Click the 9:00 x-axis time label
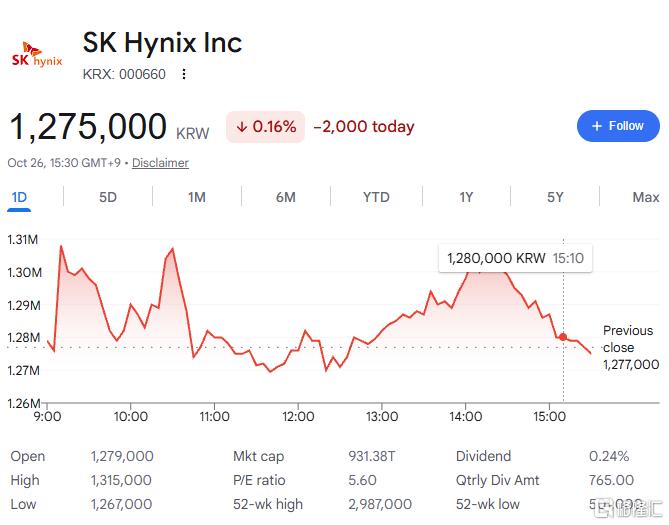Screen dimensions: 669x525 tap(47, 416)
